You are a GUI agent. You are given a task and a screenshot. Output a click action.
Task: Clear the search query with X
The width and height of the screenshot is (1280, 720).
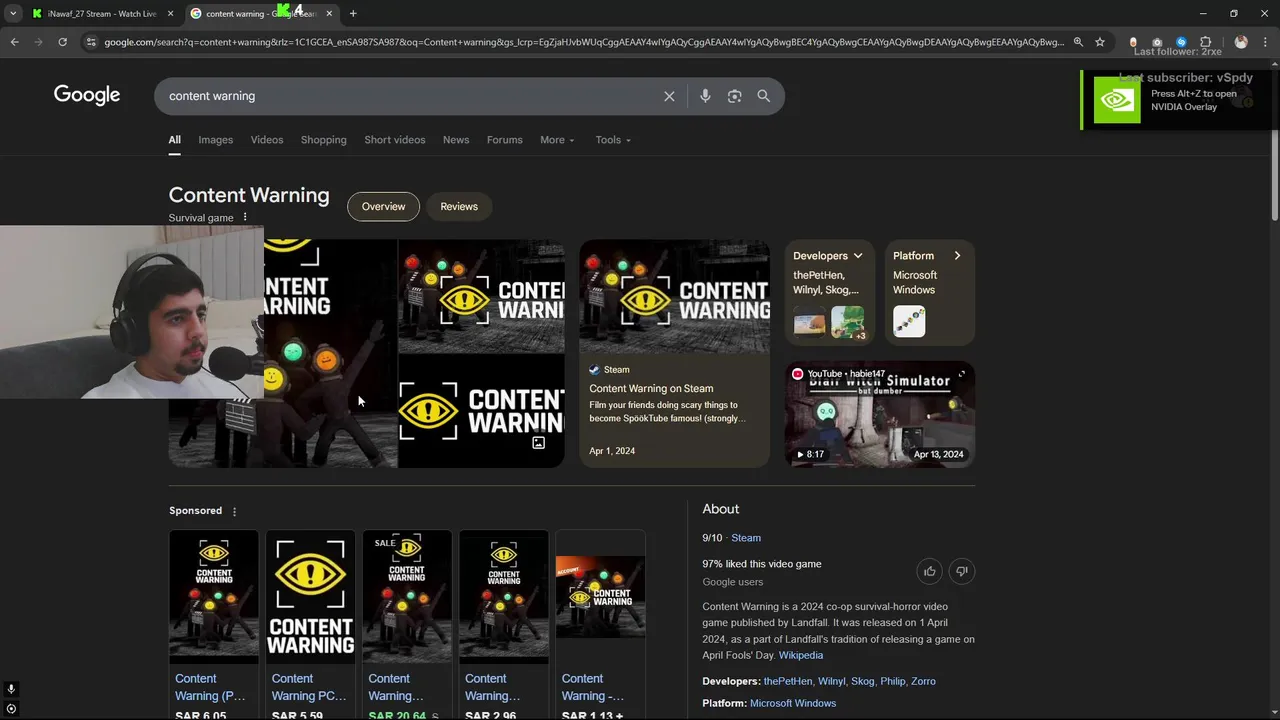669,96
